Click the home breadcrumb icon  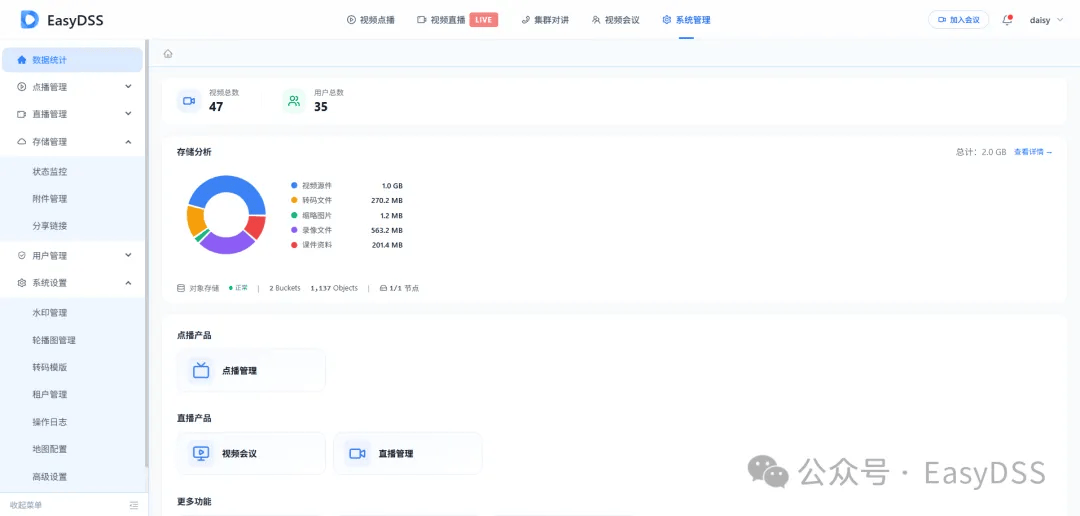click(x=168, y=54)
